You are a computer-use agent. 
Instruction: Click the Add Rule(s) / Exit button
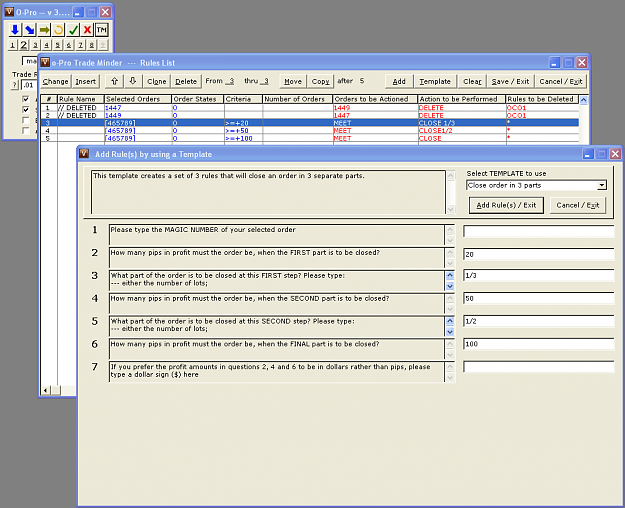point(506,205)
